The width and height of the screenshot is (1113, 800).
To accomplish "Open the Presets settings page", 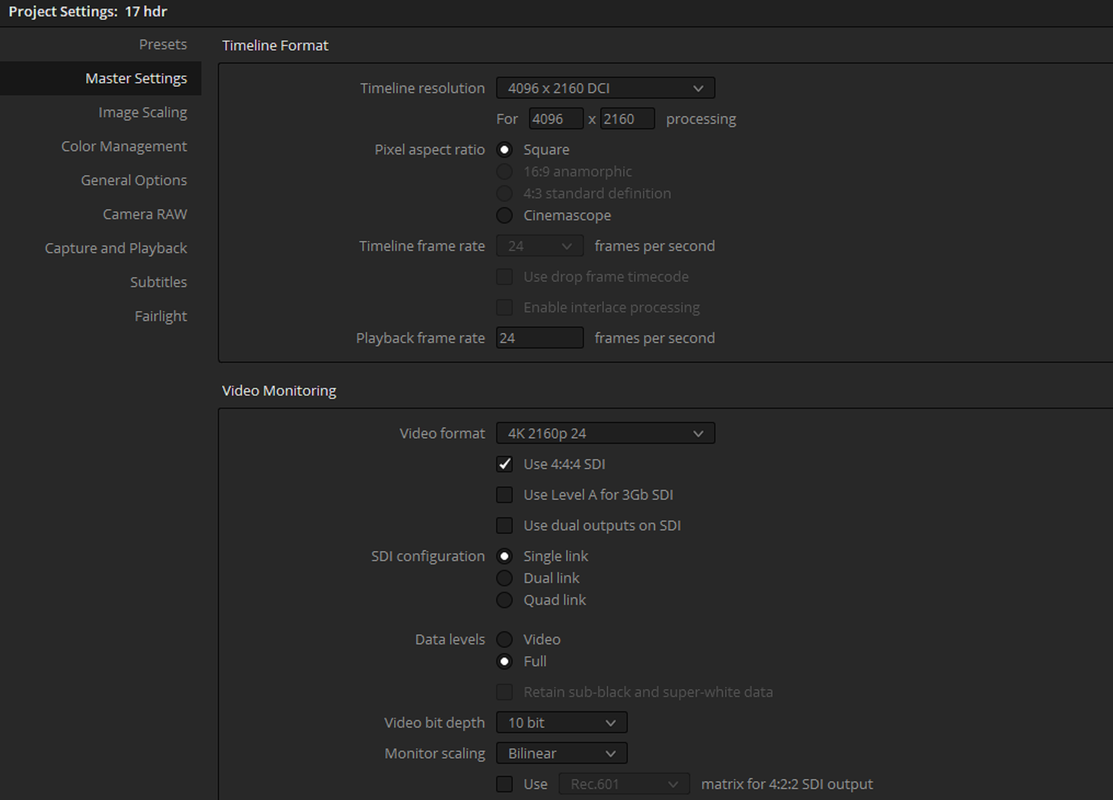I will 163,44.
